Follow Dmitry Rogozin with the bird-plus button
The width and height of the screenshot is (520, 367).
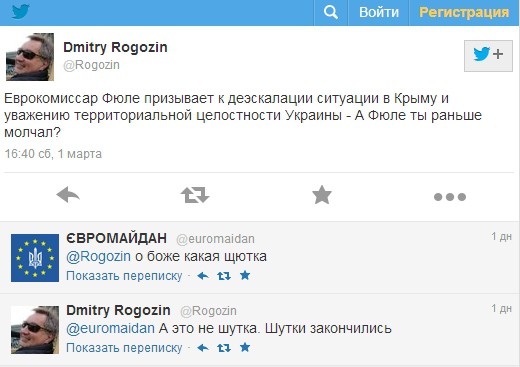488,56
